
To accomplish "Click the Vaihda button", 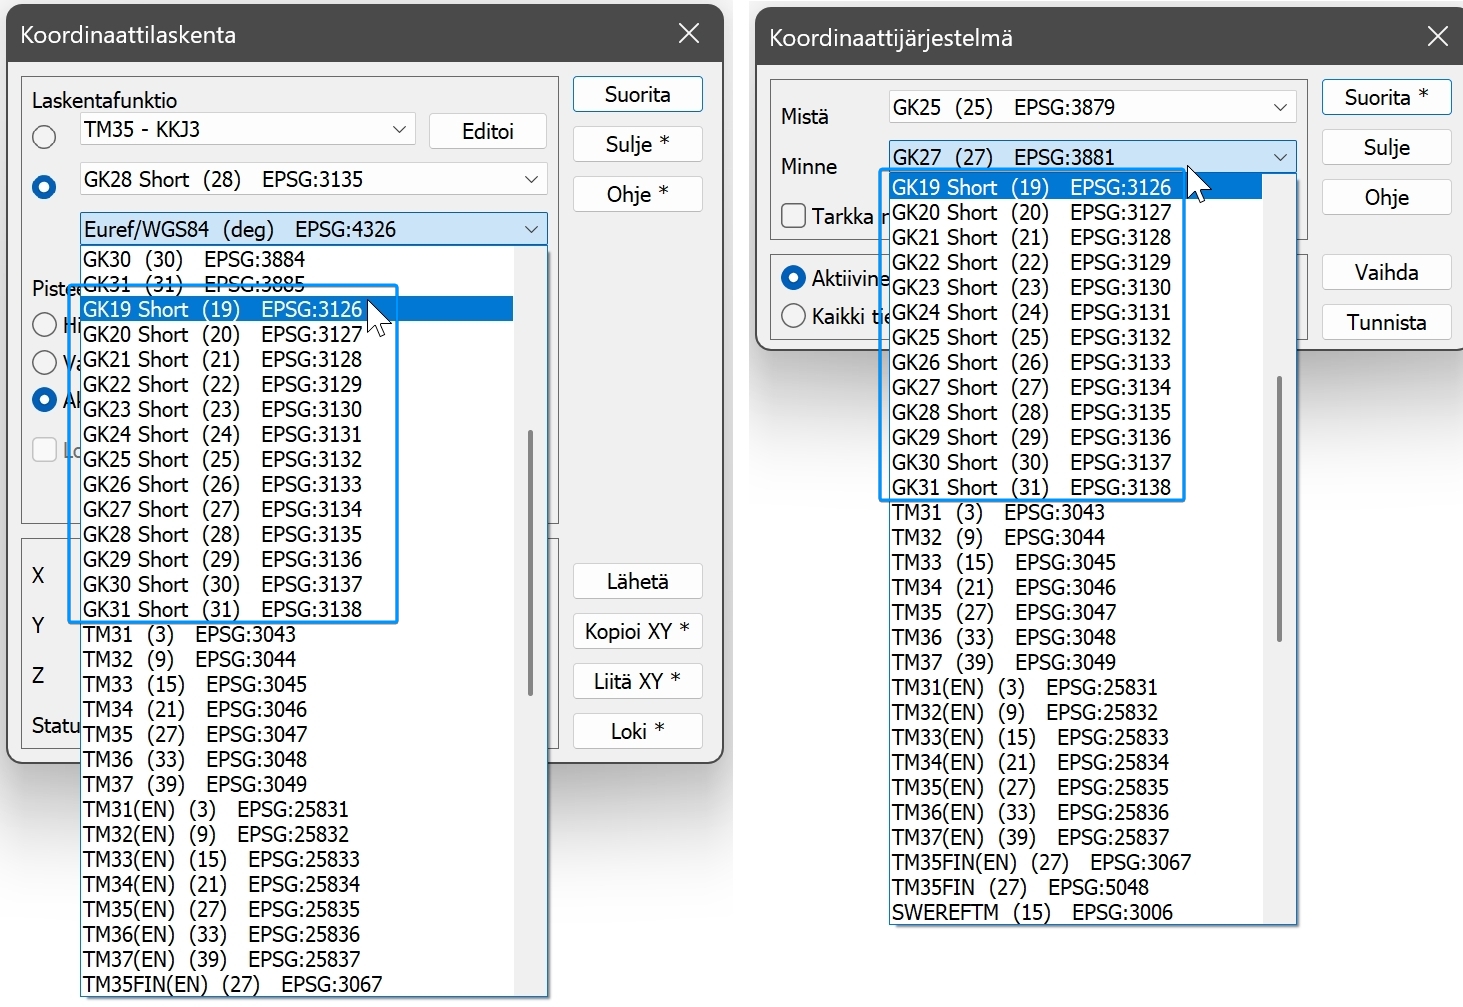I will click(1386, 272).
